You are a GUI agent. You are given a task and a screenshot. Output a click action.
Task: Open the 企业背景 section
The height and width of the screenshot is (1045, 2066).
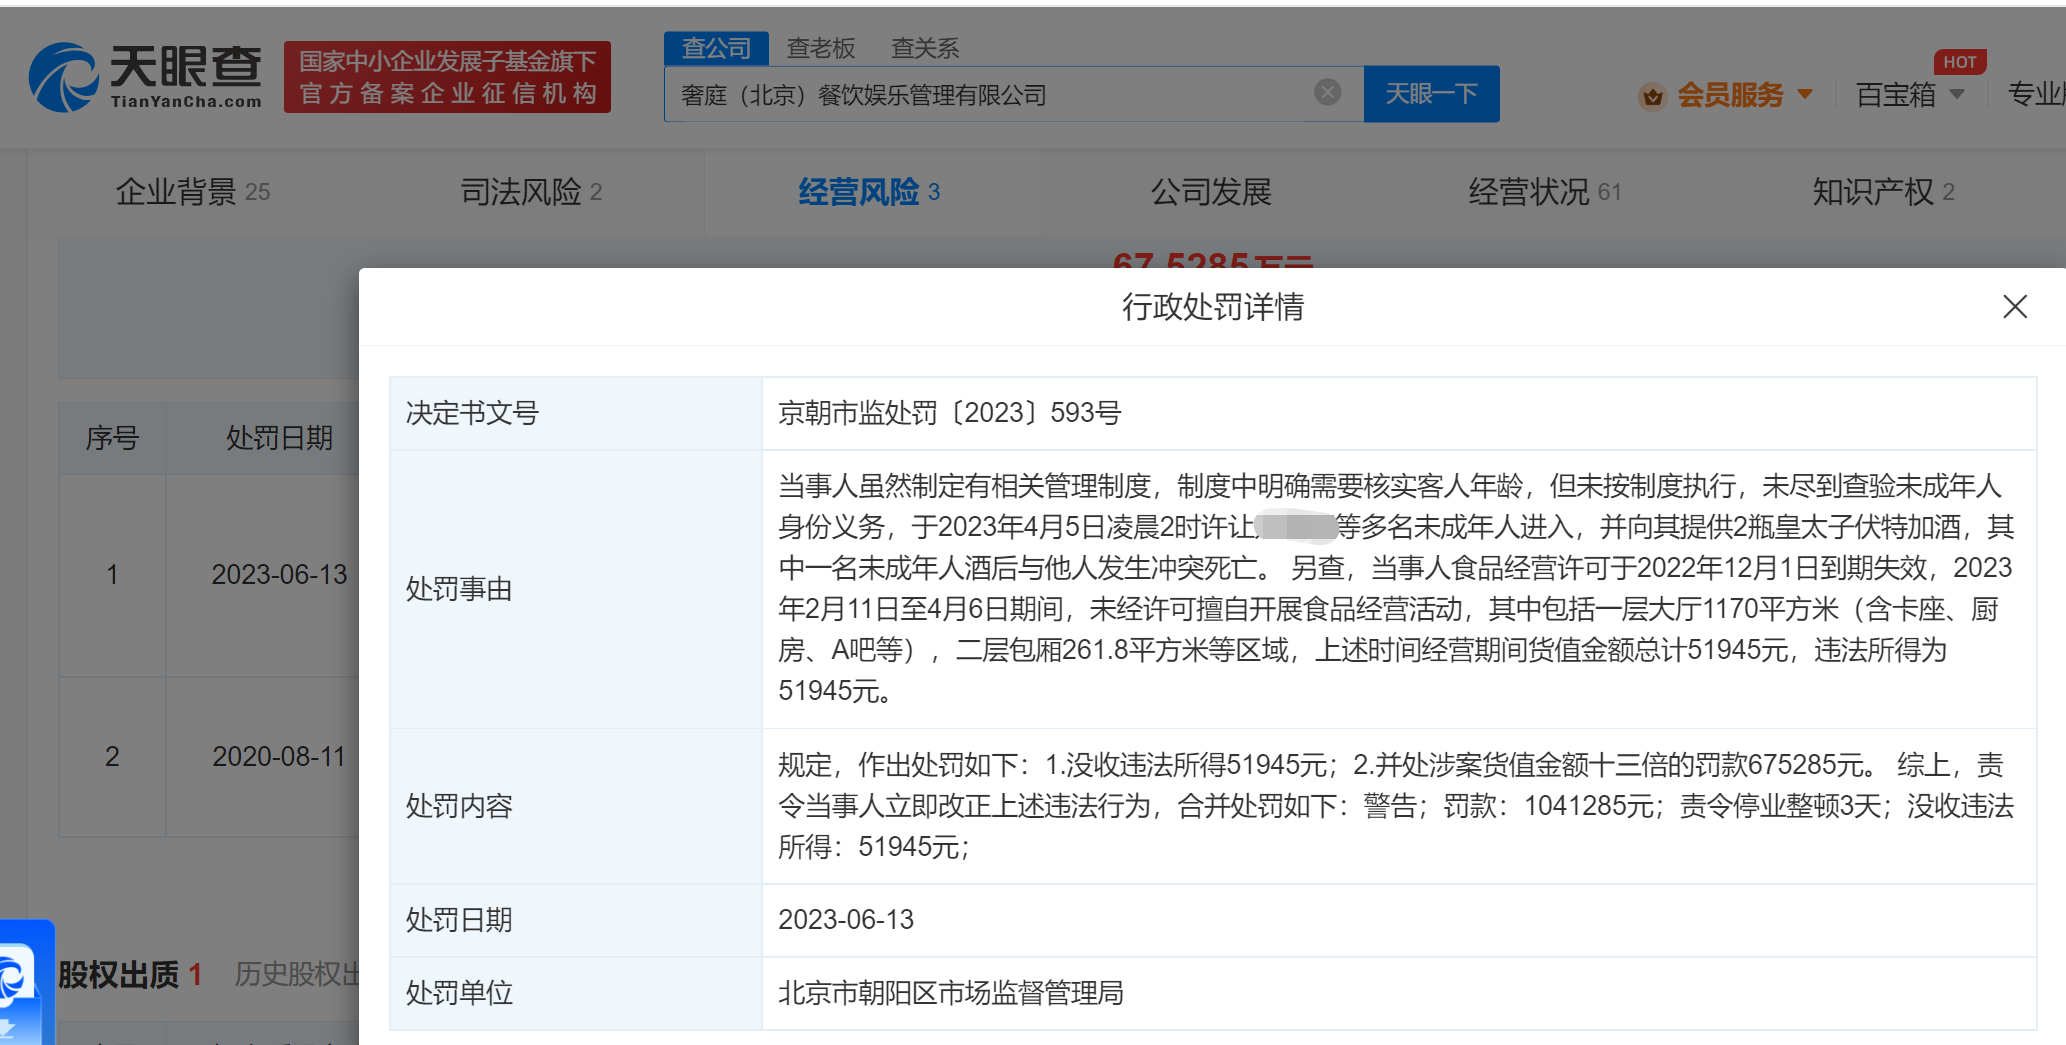pyautogui.click(x=192, y=192)
